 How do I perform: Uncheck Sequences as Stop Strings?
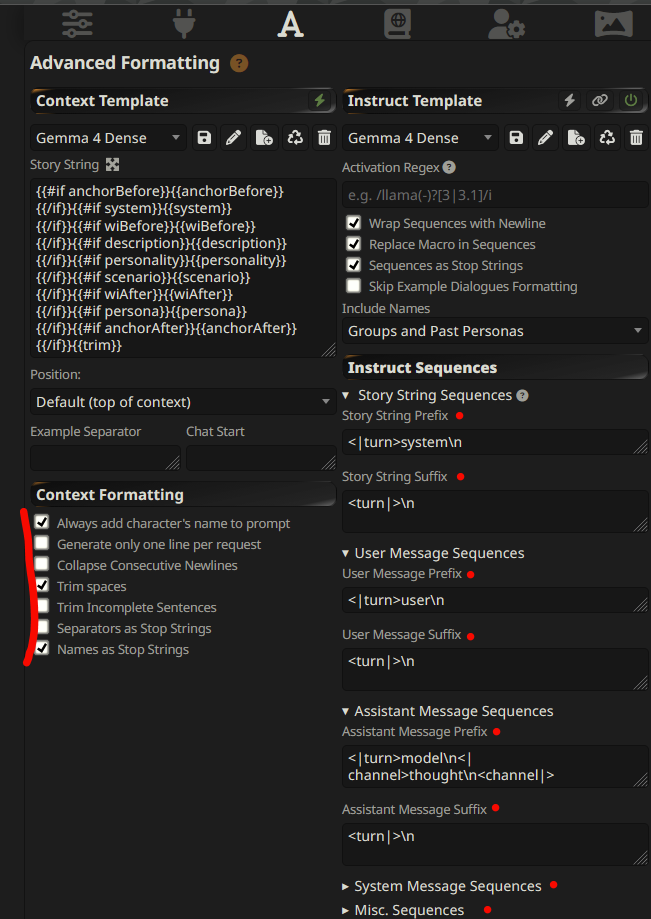[x=353, y=265]
